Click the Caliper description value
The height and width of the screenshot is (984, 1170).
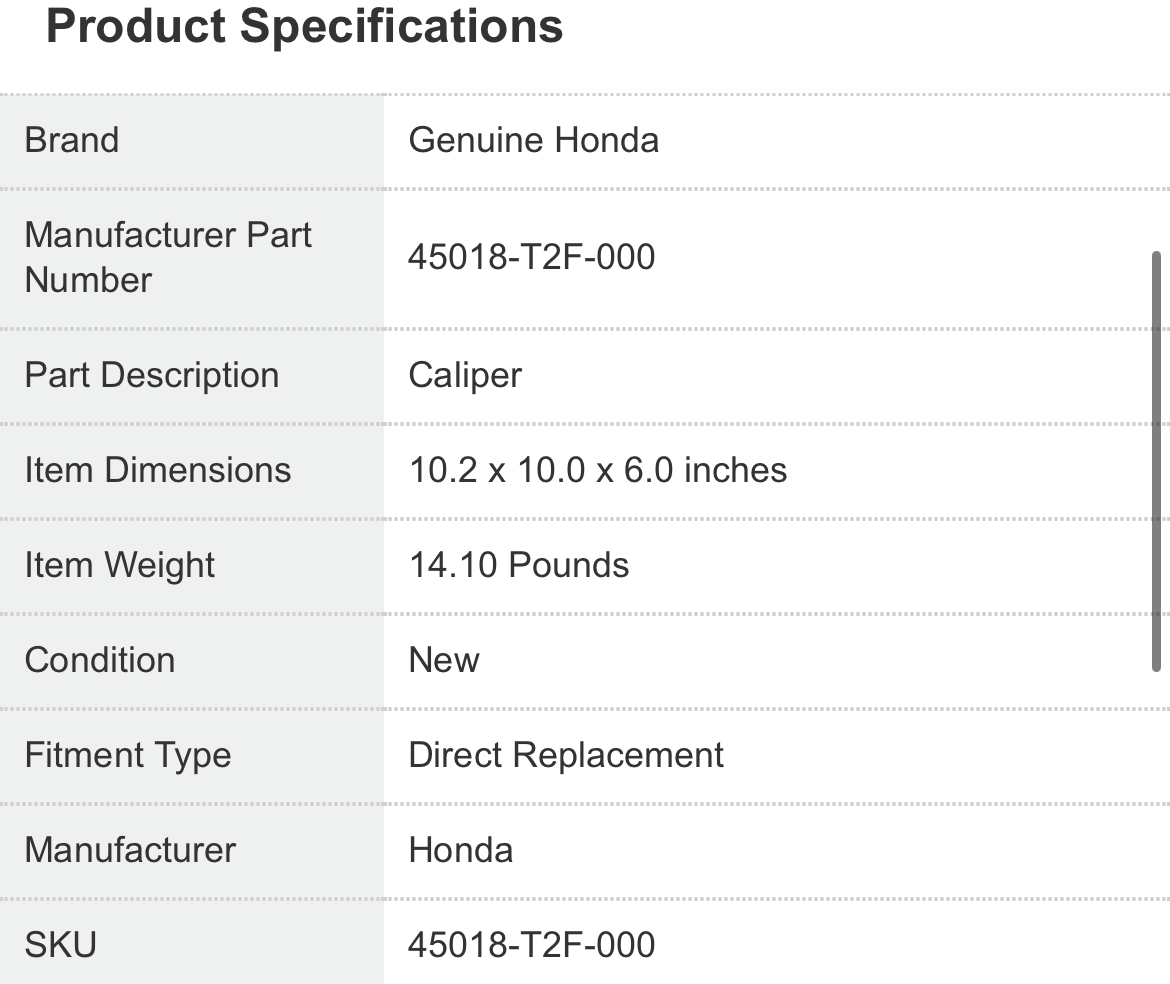(x=465, y=375)
